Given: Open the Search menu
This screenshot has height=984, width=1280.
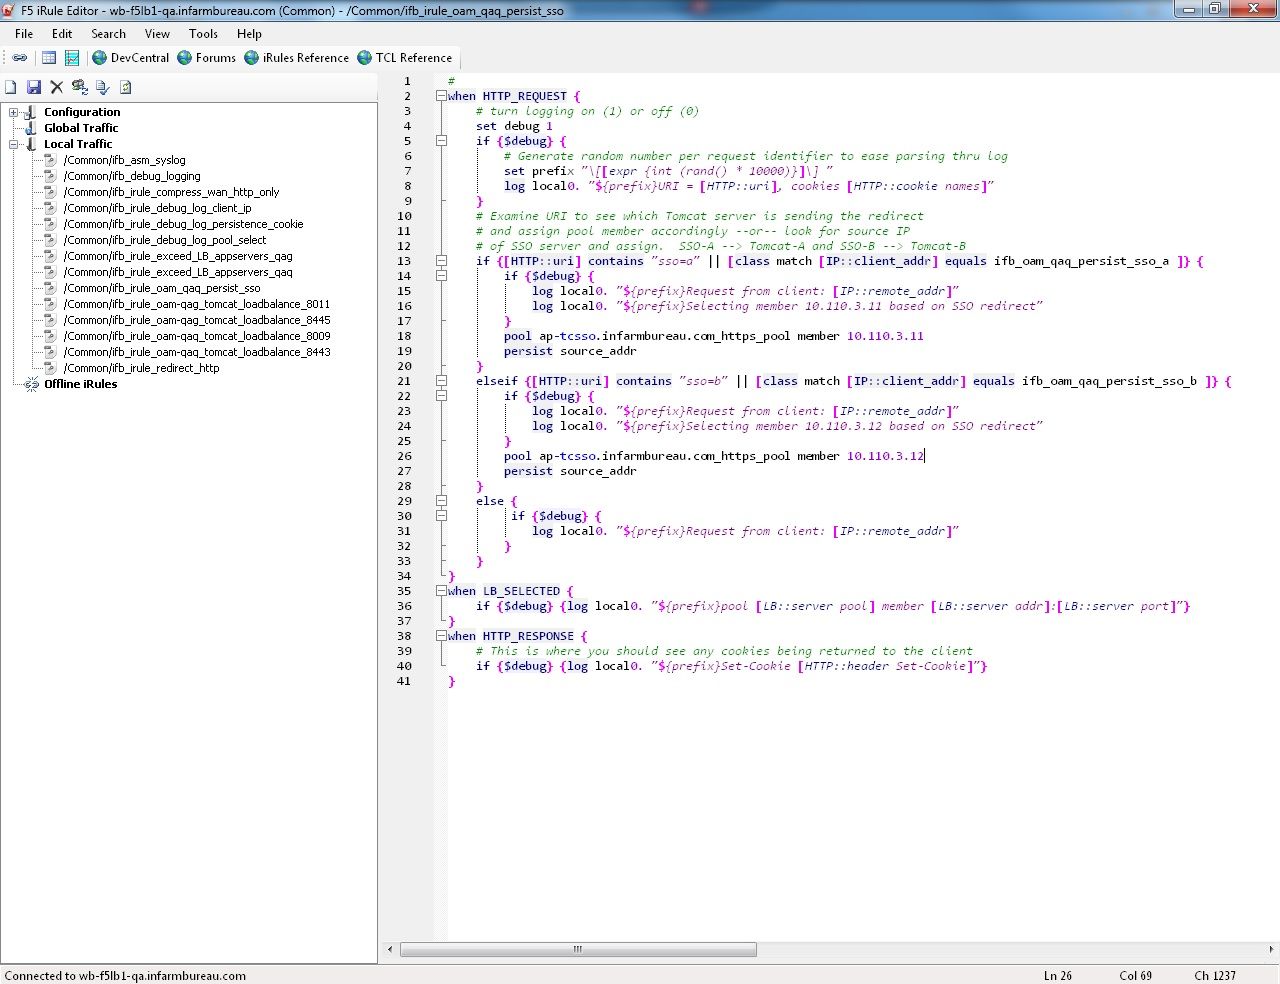Looking at the screenshot, I should point(108,34).
